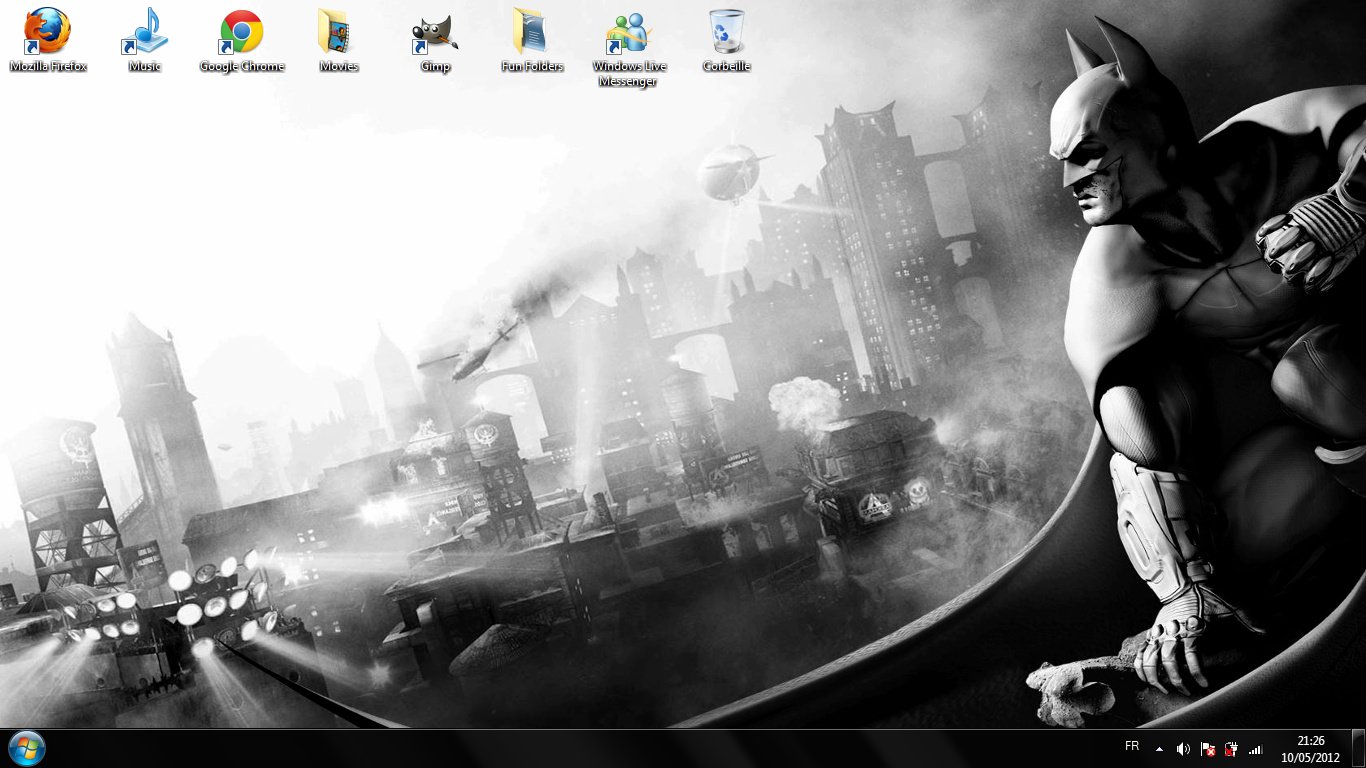
Task: Click the Show desktop strip
Action: click(x=1358, y=748)
